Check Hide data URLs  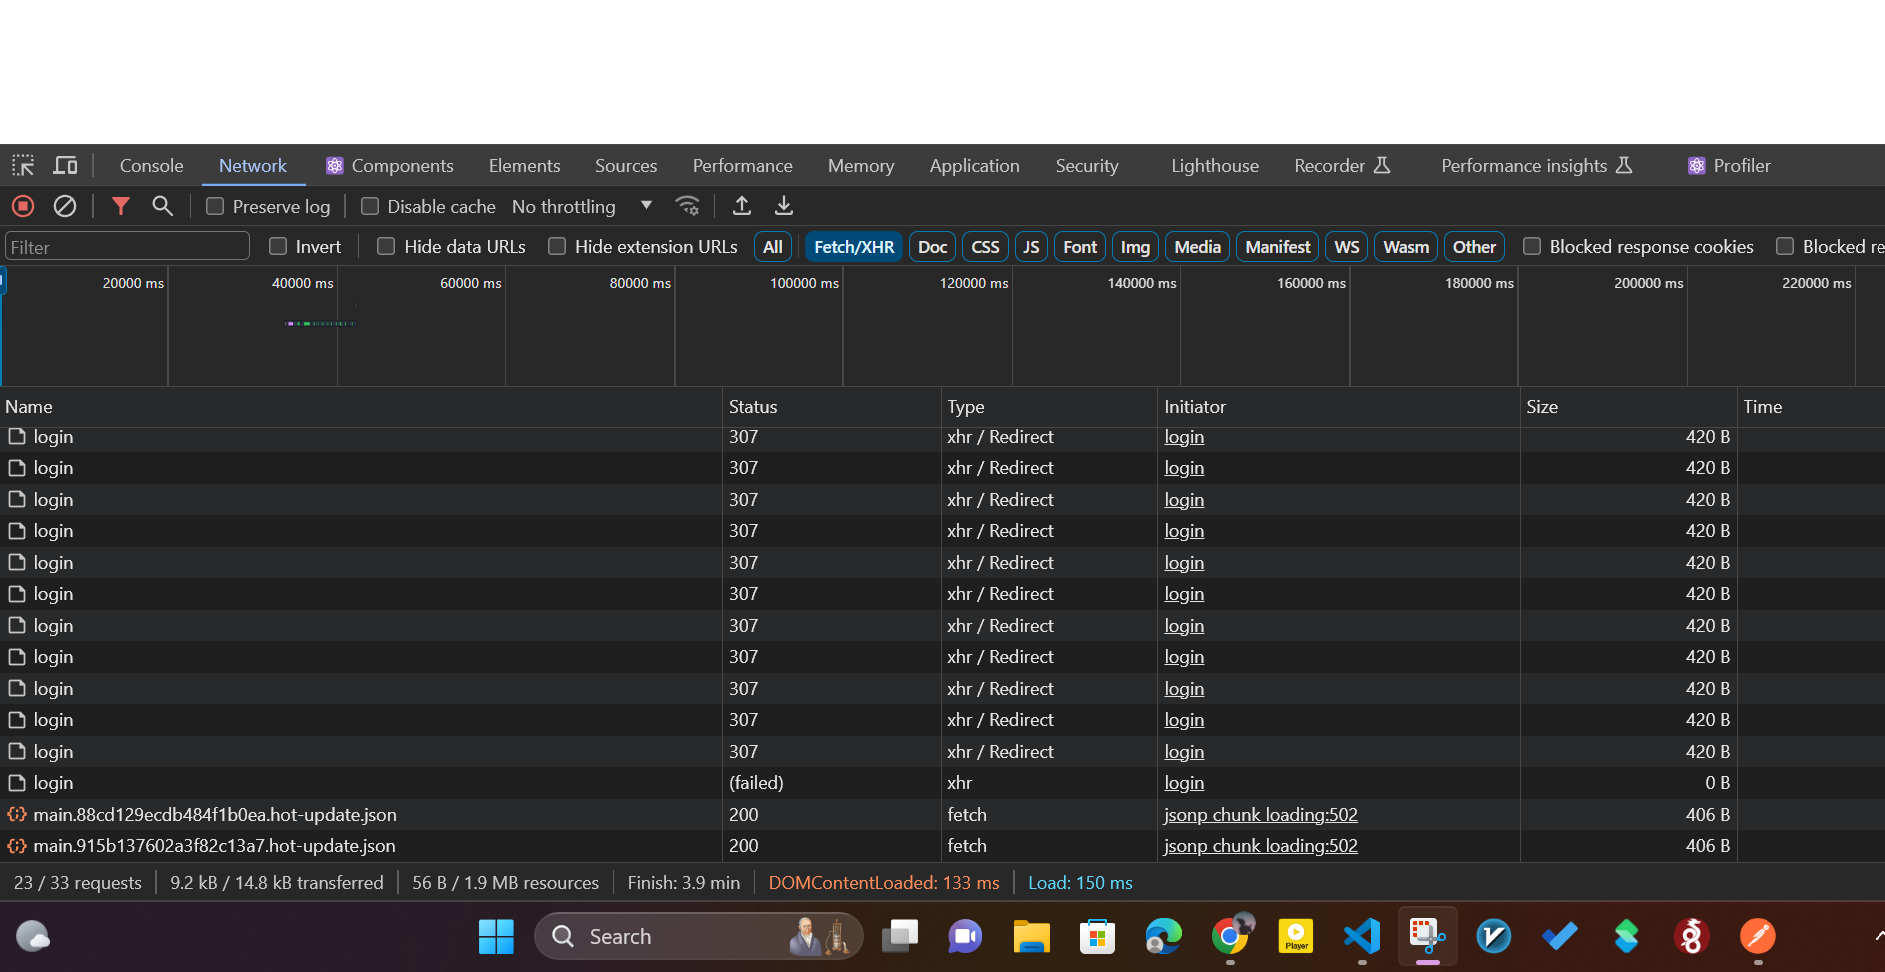coord(386,246)
